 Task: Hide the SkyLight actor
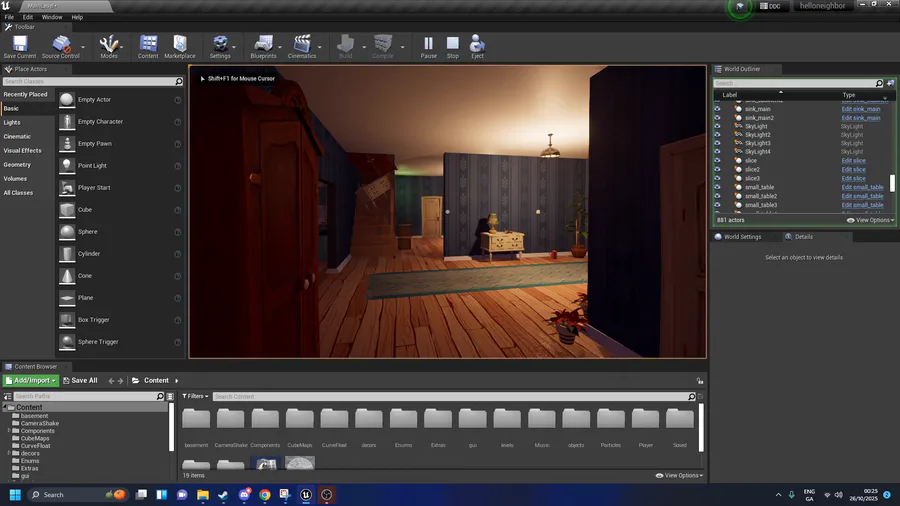click(x=717, y=126)
